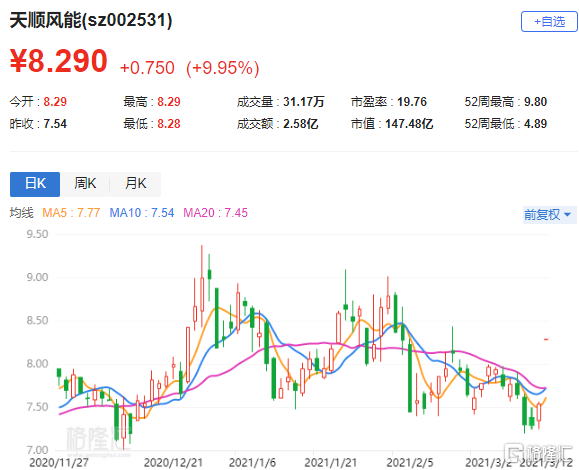Click the 成交额 2.58亿 turnover value
This screenshot has width=579, height=470.
click(x=277, y=124)
